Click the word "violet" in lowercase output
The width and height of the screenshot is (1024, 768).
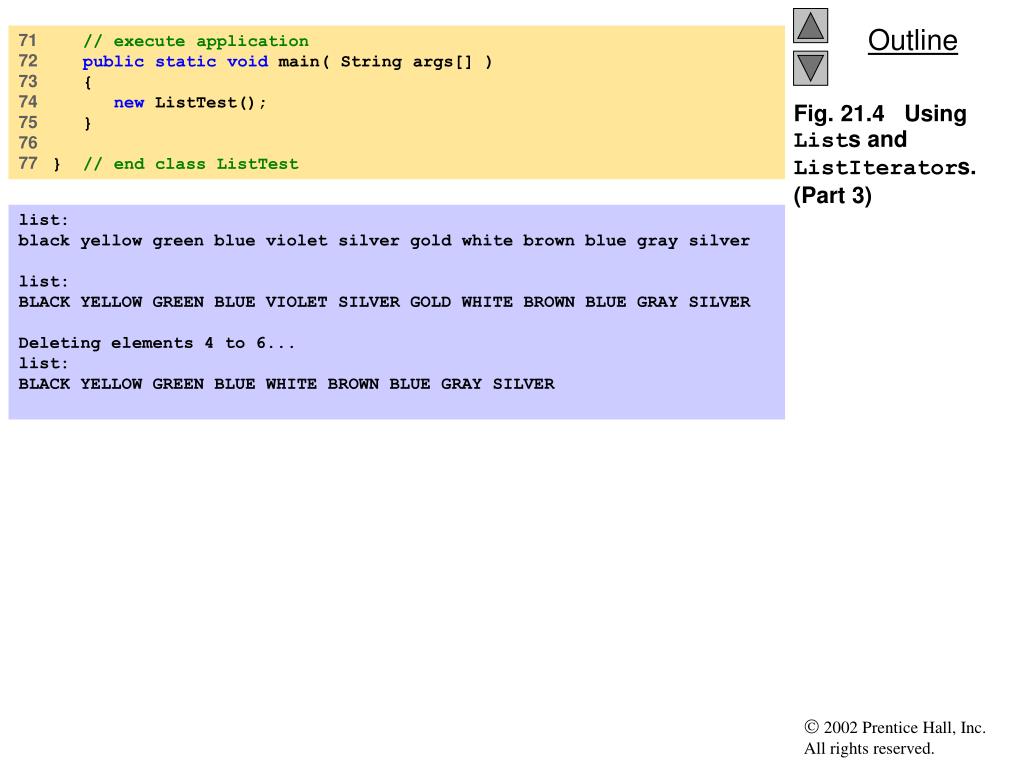click(x=296, y=241)
